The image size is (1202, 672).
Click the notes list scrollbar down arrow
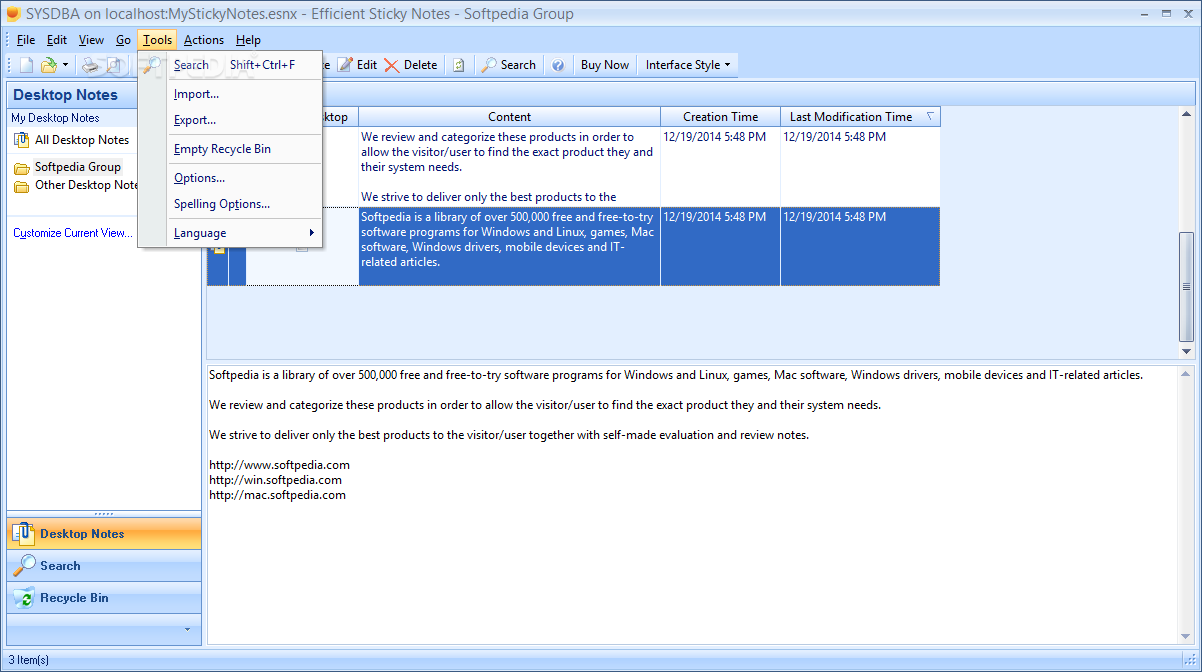(1187, 351)
